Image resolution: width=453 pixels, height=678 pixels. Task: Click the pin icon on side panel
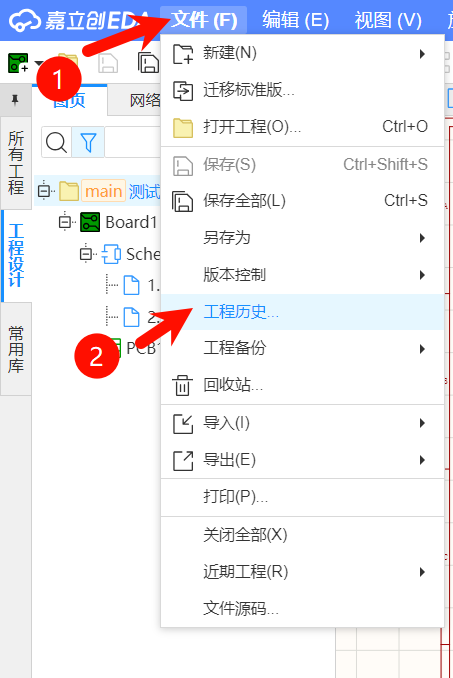click(15, 100)
